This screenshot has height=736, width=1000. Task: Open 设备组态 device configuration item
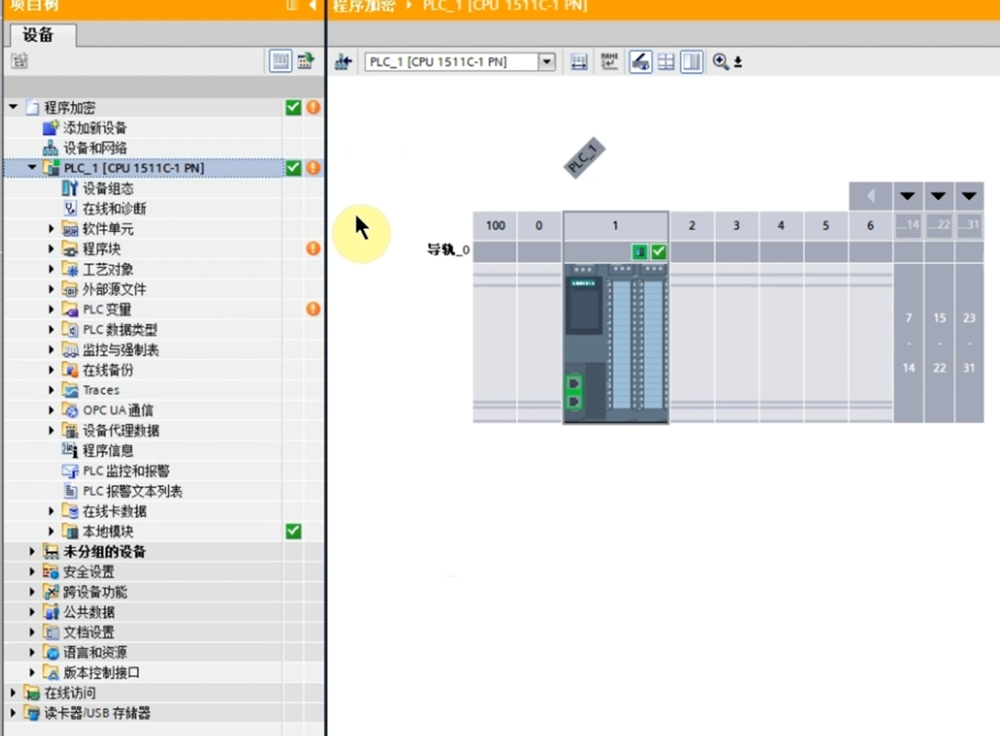(108, 188)
